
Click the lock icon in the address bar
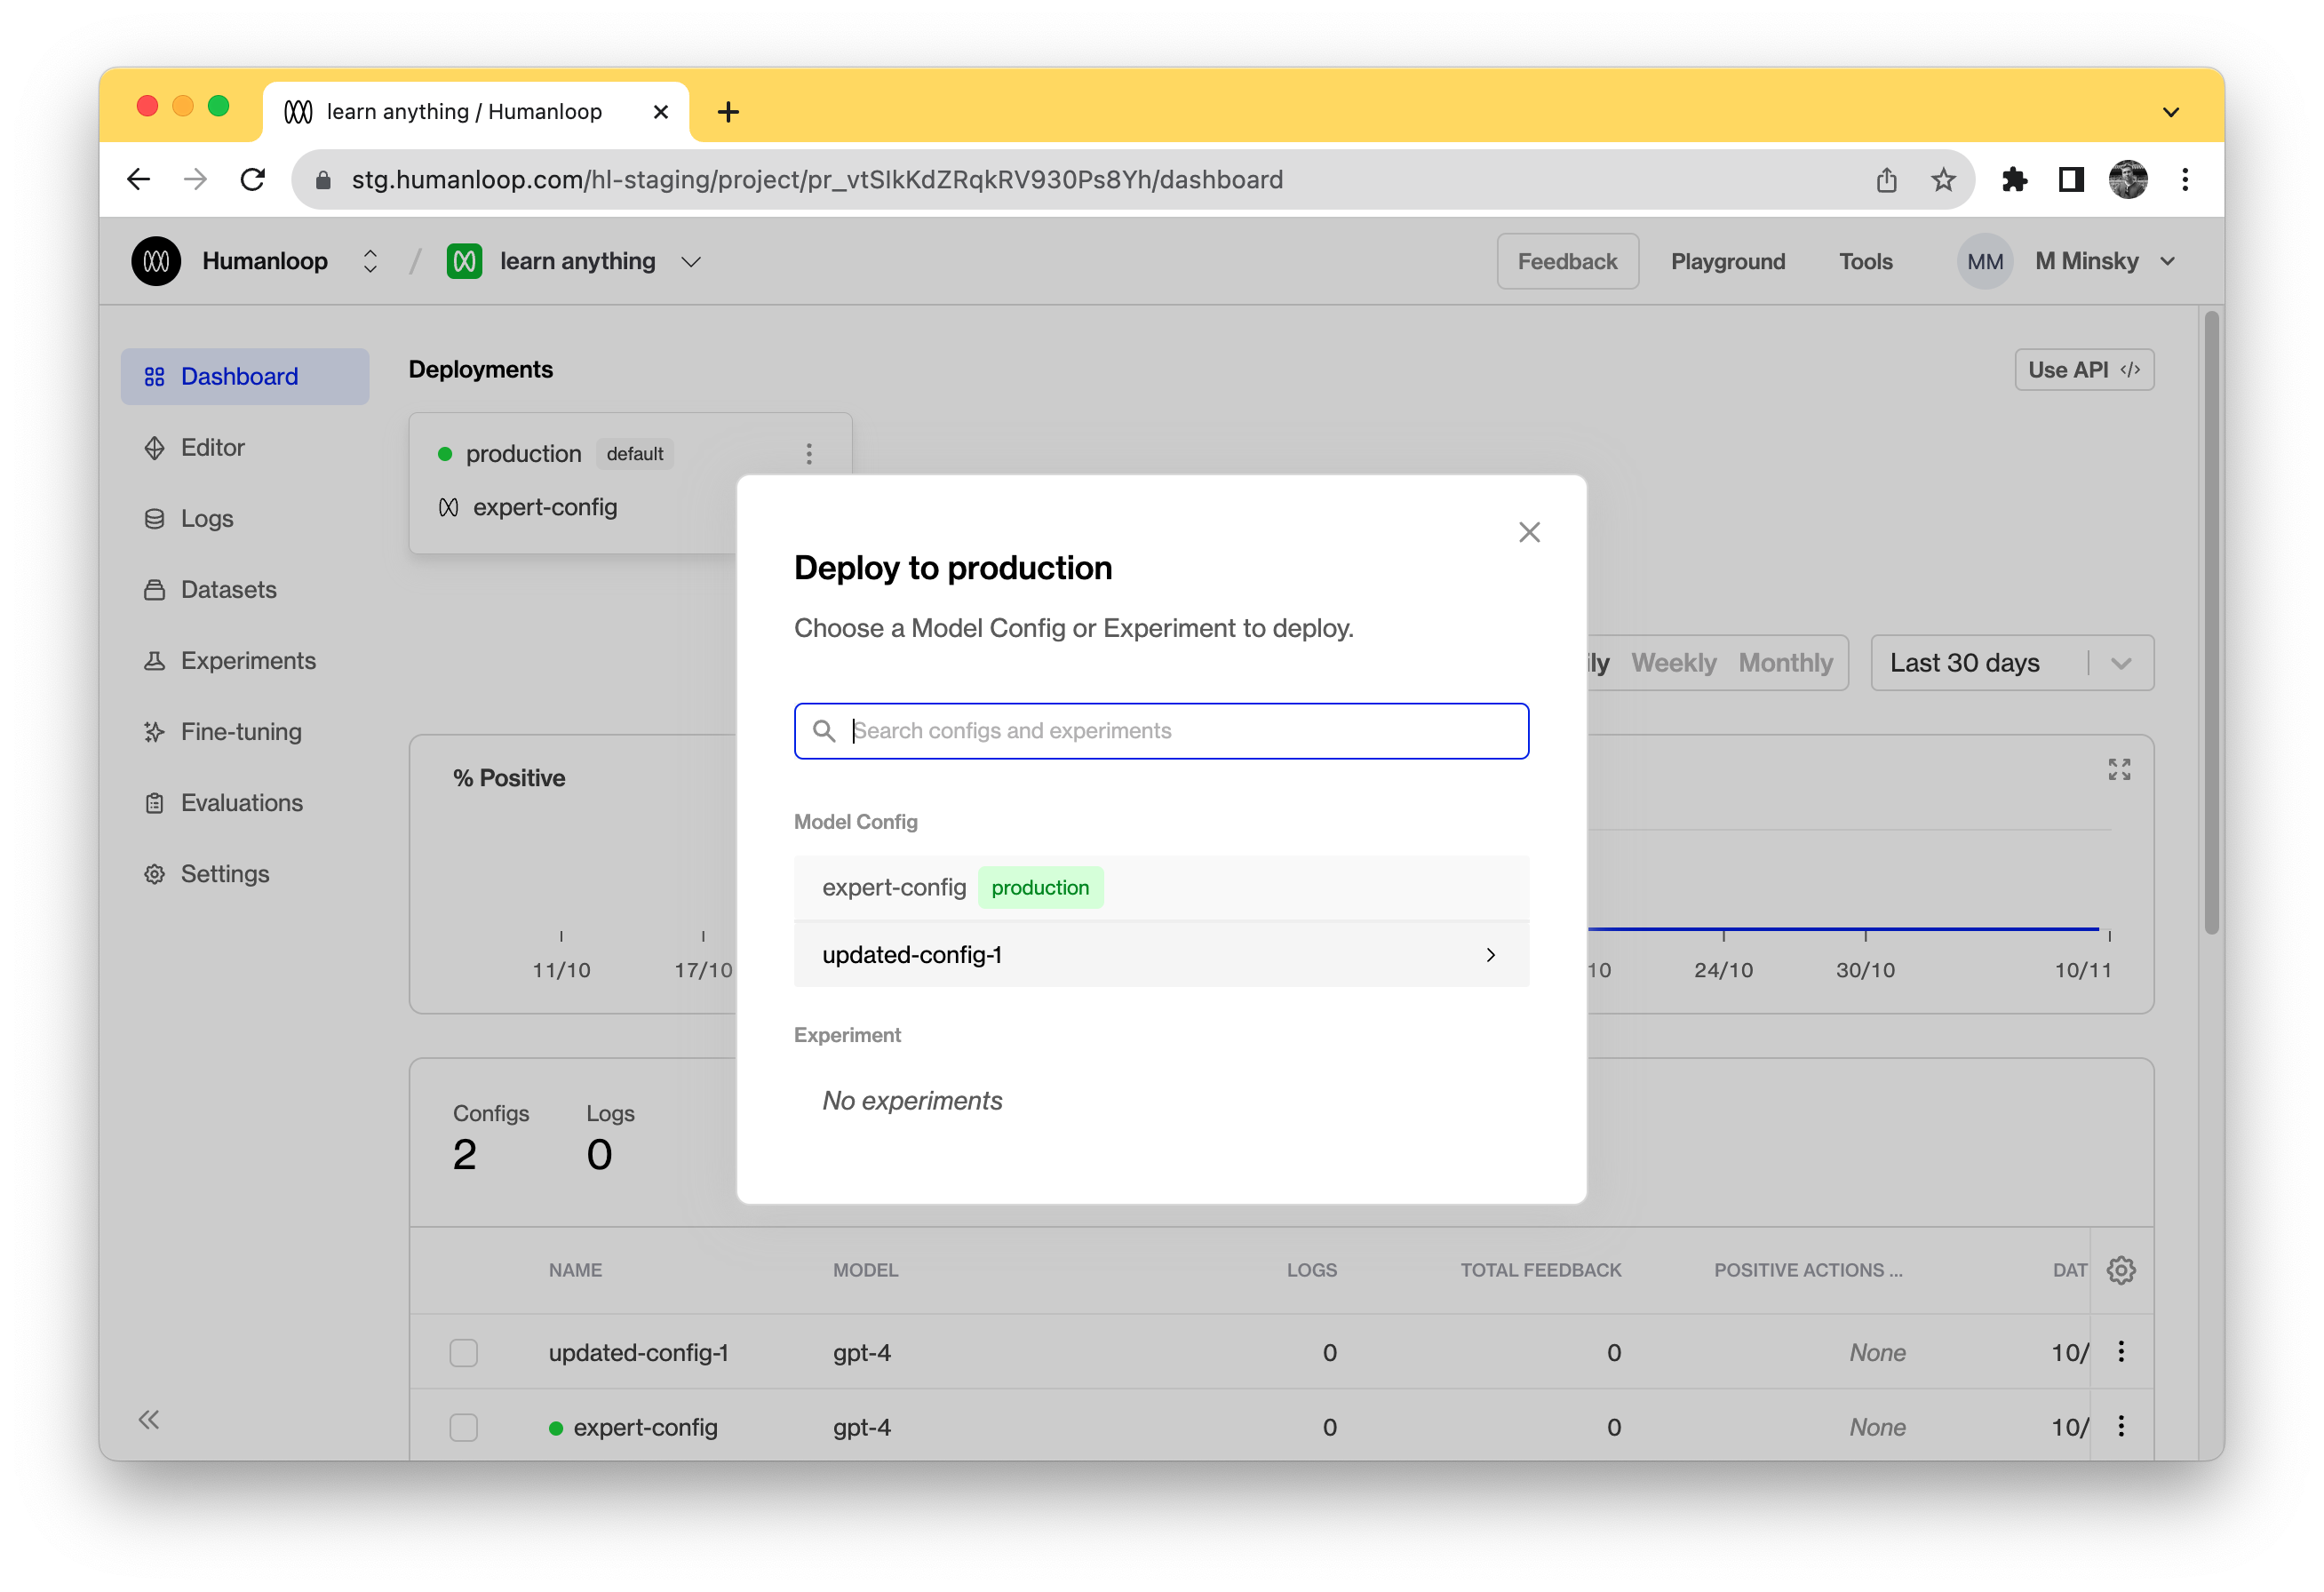(323, 179)
